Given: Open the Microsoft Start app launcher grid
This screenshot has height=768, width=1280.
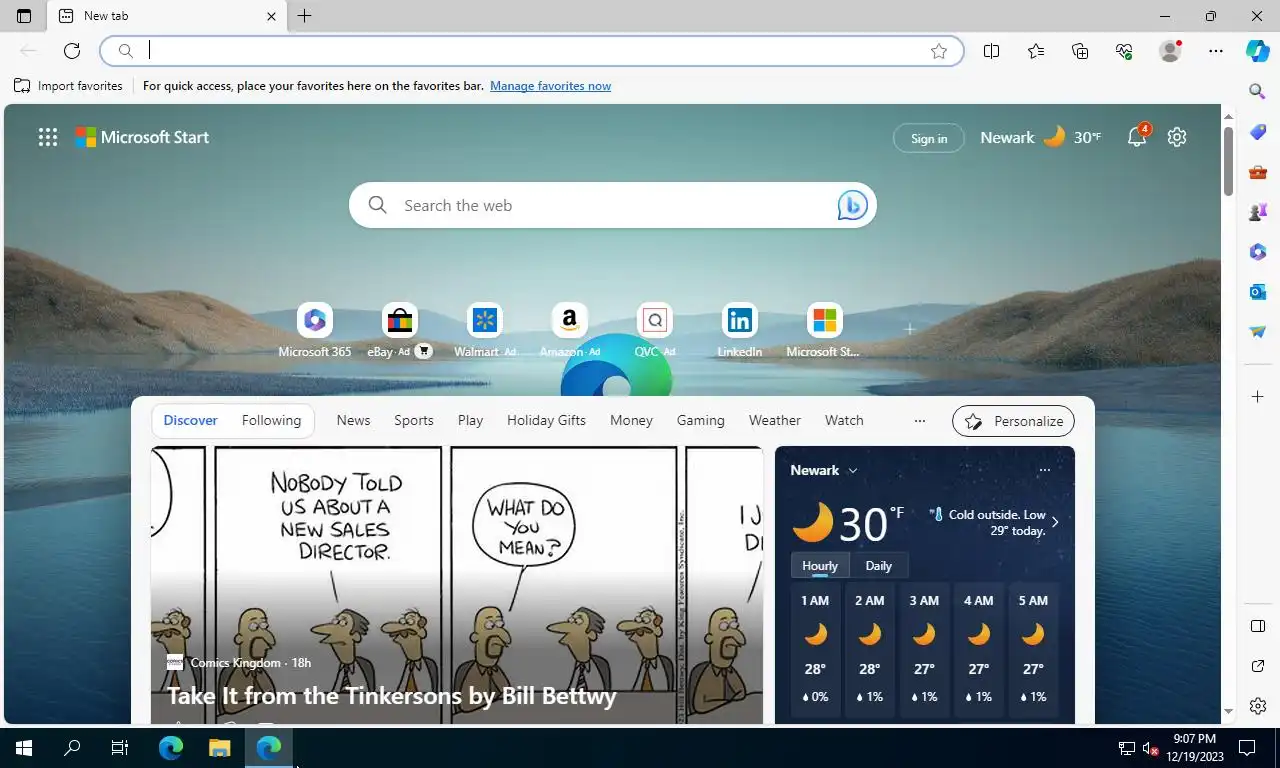Looking at the screenshot, I should pyautogui.click(x=48, y=138).
